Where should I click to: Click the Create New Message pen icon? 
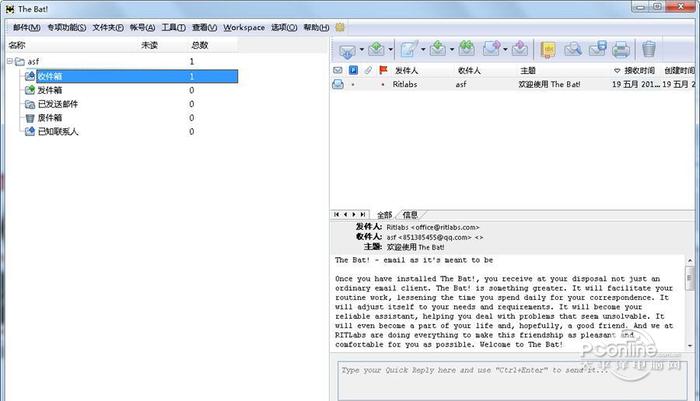tap(408, 49)
